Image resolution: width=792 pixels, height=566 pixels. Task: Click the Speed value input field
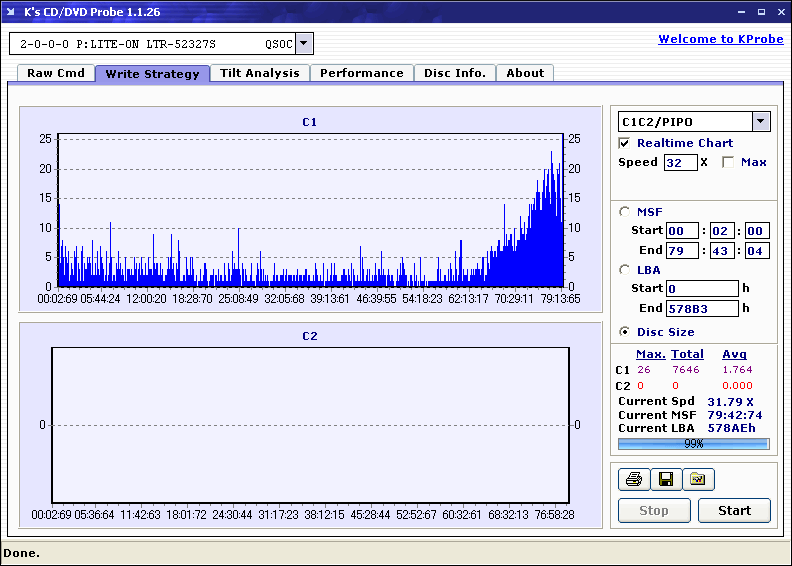point(680,162)
